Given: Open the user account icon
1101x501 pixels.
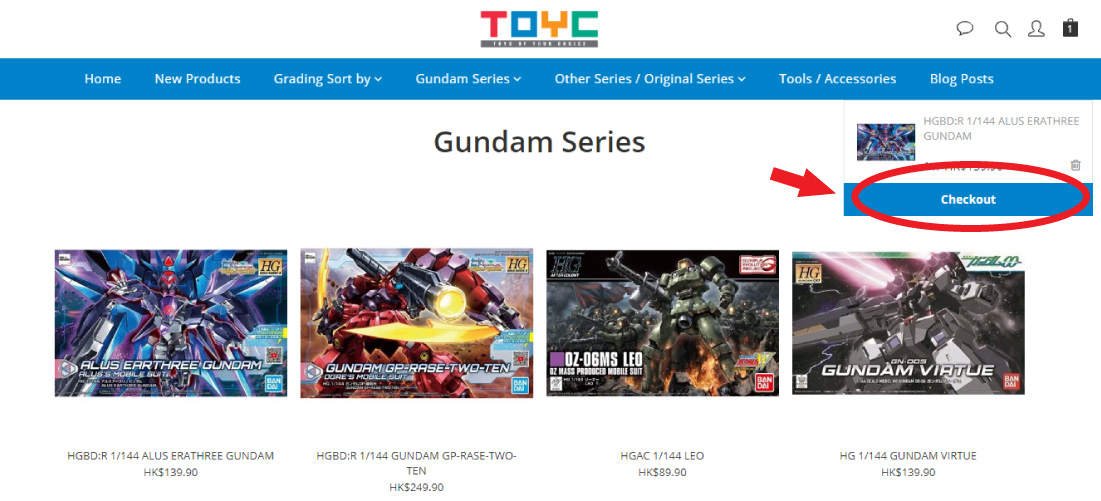Looking at the screenshot, I should coord(1036,29).
